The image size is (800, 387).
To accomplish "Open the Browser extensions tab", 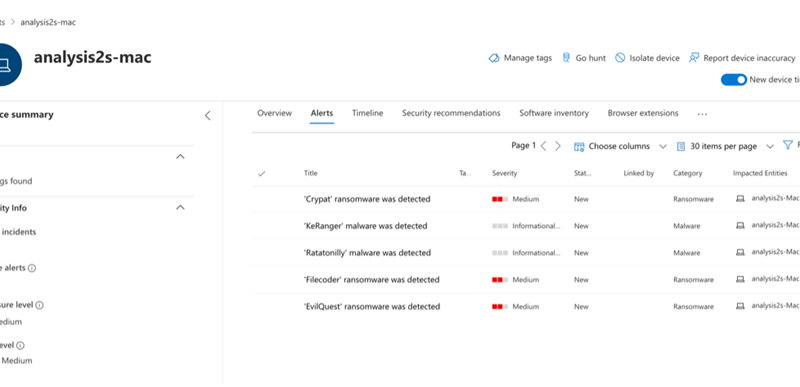I will click(643, 113).
